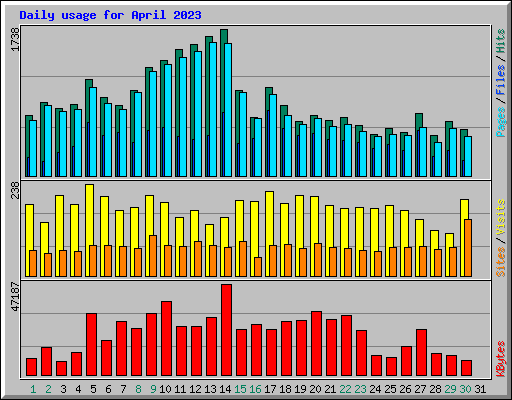
Task: Click day 10 on the x-axis
Action: click(165, 389)
